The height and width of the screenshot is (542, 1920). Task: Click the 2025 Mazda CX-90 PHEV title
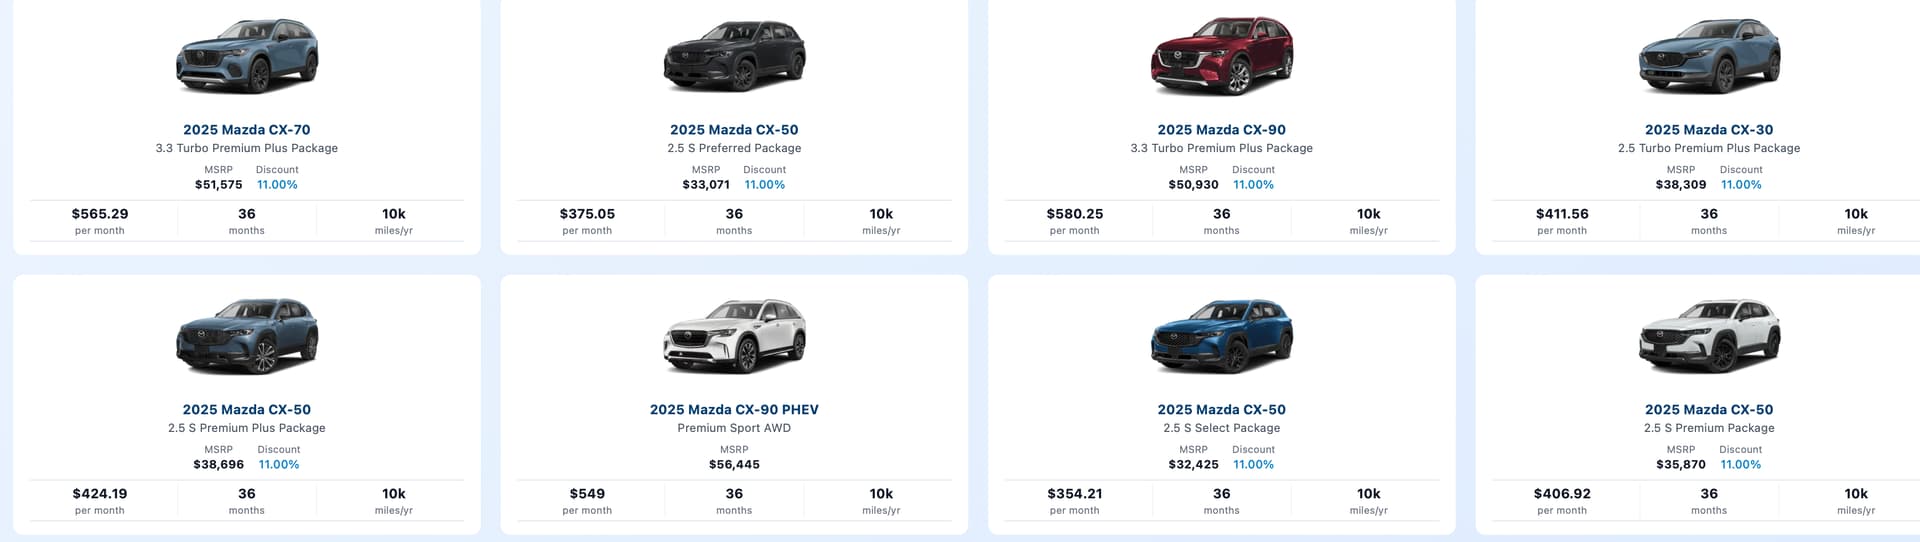coord(734,410)
